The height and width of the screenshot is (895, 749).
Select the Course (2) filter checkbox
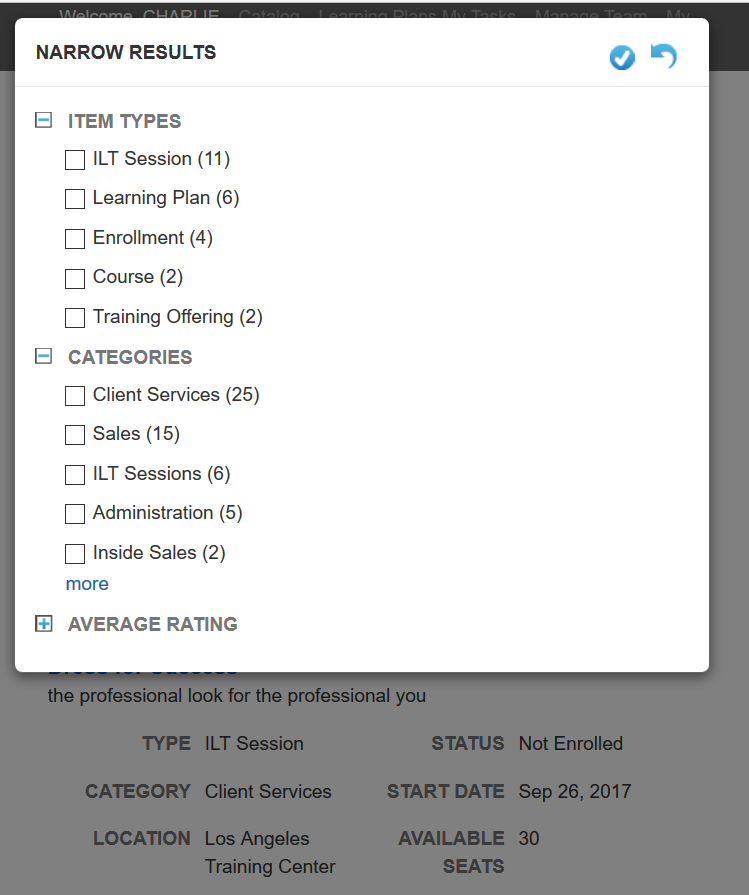pos(75,278)
